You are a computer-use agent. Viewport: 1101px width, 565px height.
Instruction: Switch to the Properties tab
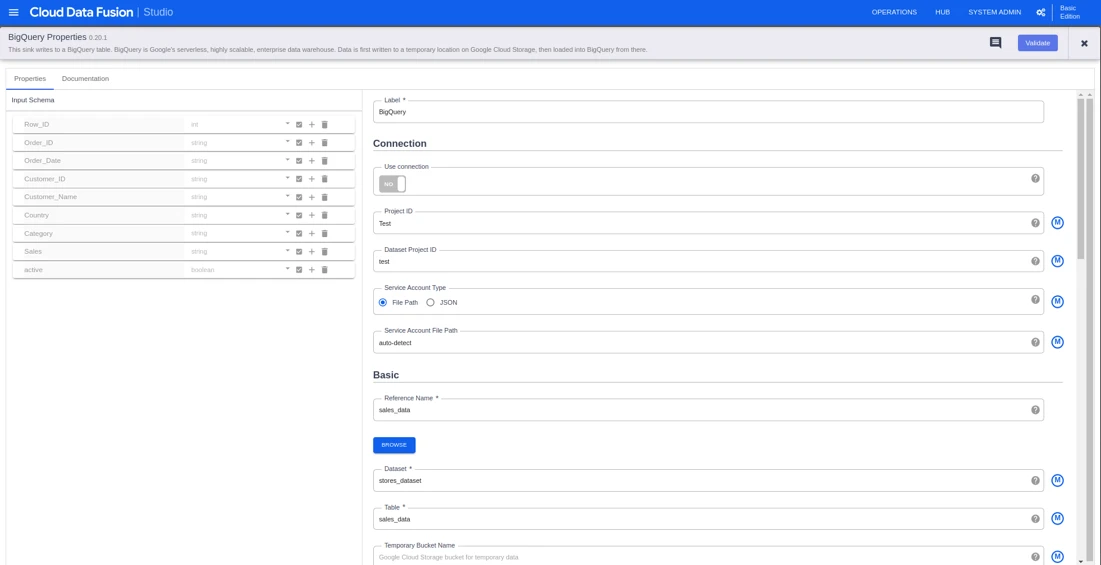coord(29,79)
